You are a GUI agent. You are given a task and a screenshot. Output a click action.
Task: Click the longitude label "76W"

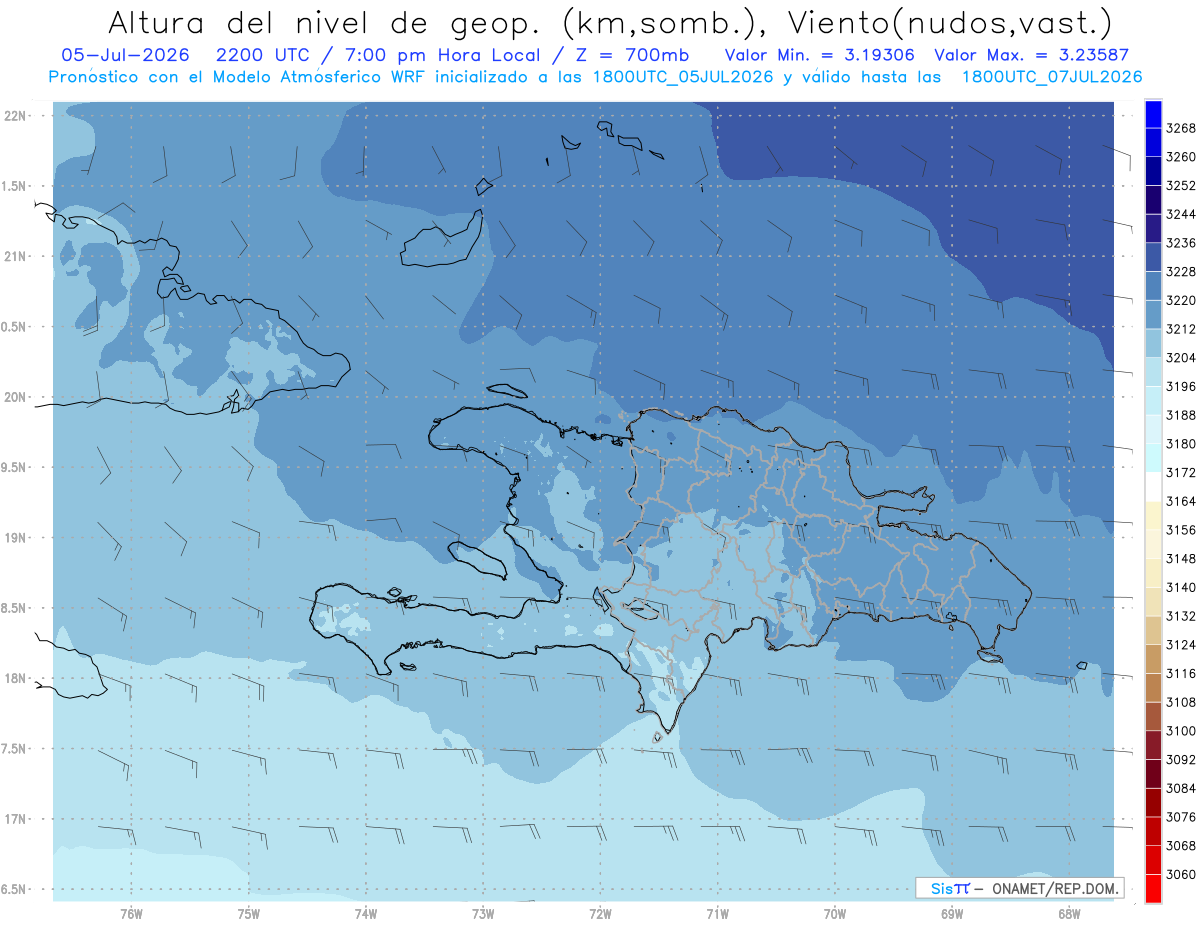[131, 913]
